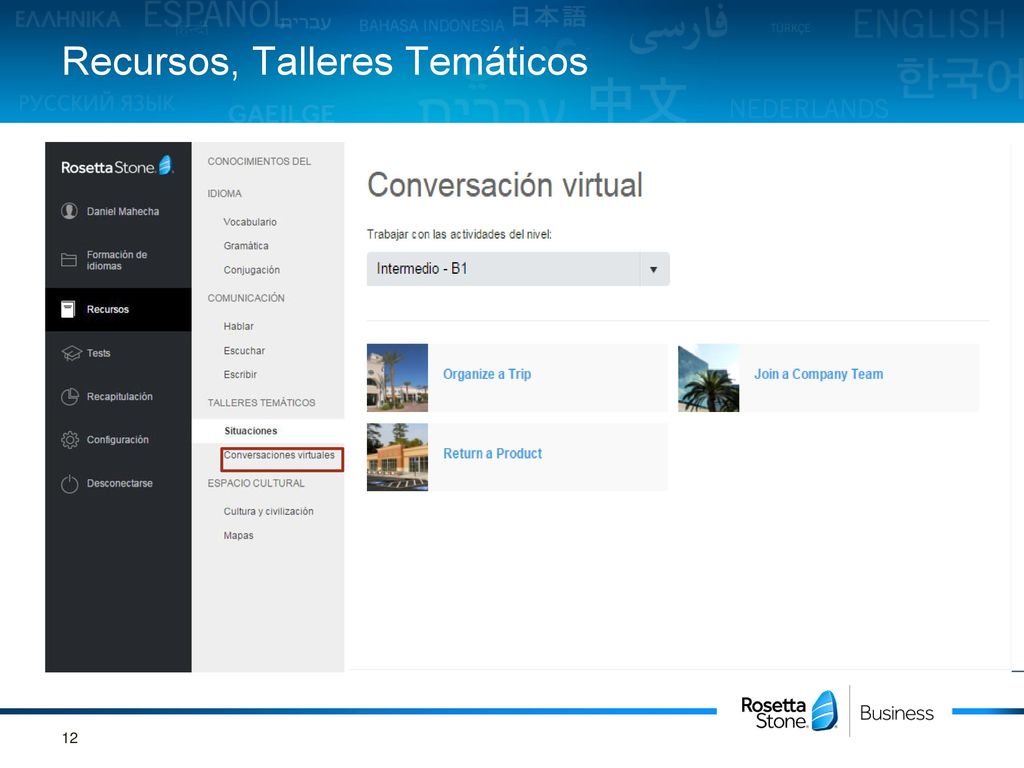Click the ESPACIO CULTURAL section heading
1024x768 pixels.
tap(256, 483)
